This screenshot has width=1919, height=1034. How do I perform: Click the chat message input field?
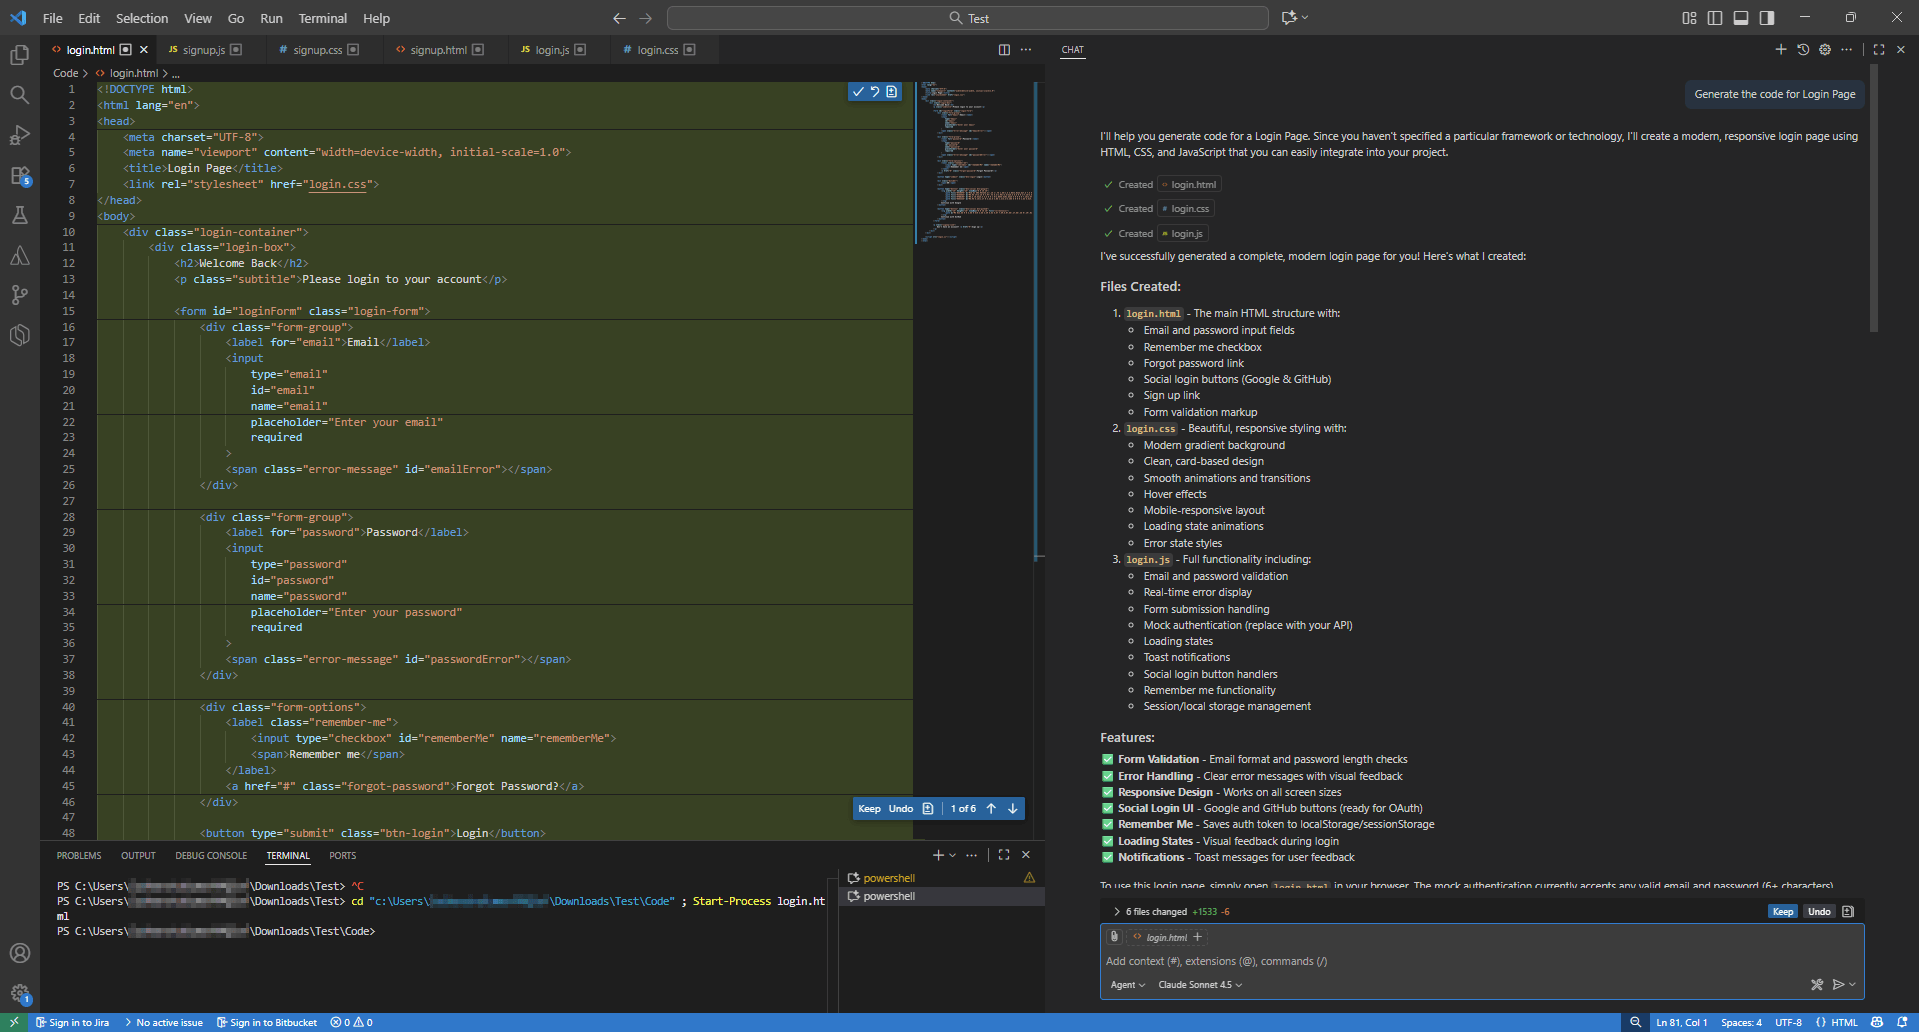[x=1482, y=961]
